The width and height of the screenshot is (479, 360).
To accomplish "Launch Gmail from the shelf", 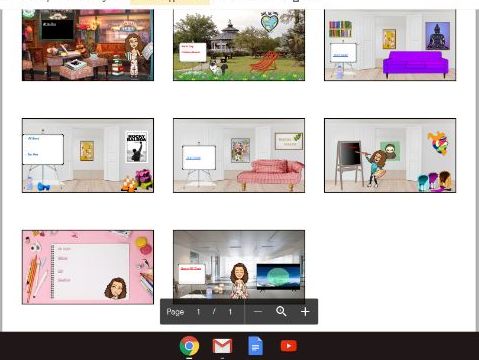I will pos(222,346).
